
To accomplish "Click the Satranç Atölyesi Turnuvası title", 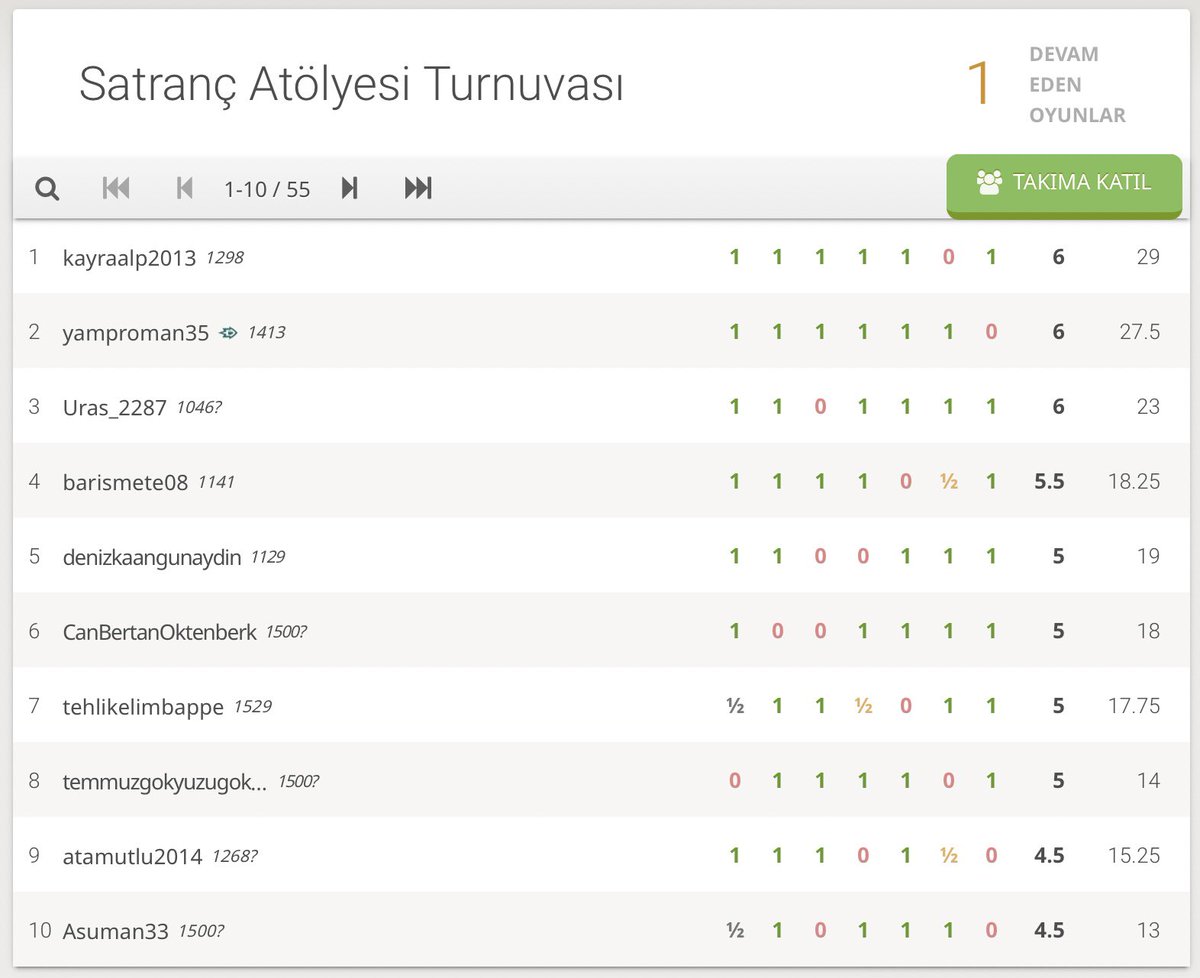I will click(x=351, y=84).
